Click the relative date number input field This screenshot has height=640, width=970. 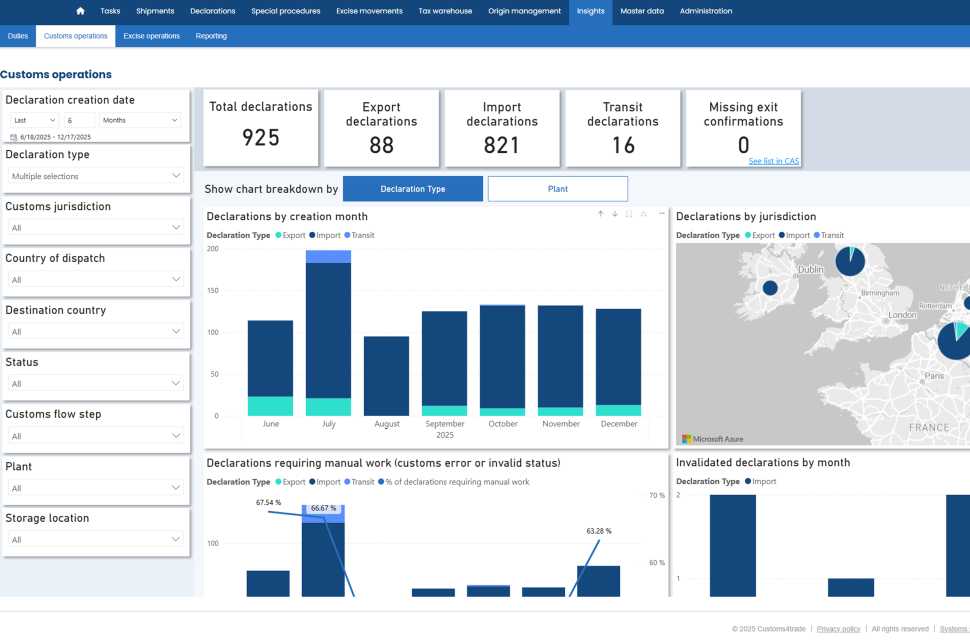80,120
